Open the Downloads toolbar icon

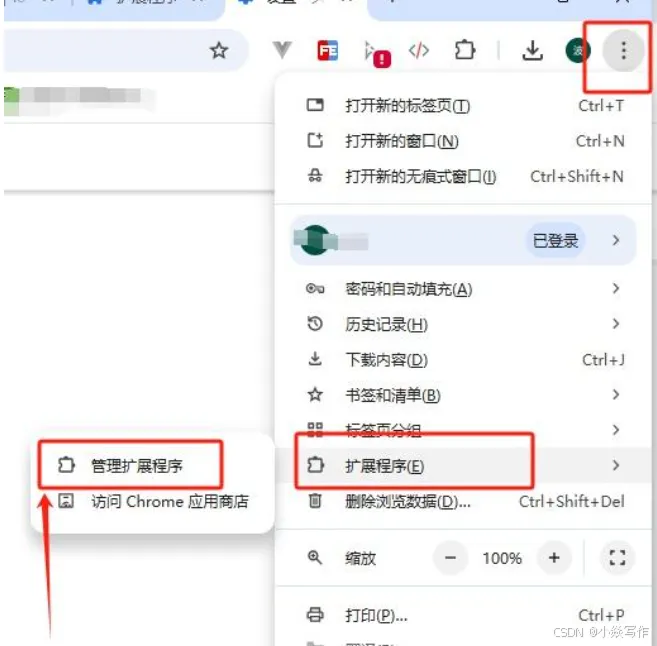pos(532,51)
